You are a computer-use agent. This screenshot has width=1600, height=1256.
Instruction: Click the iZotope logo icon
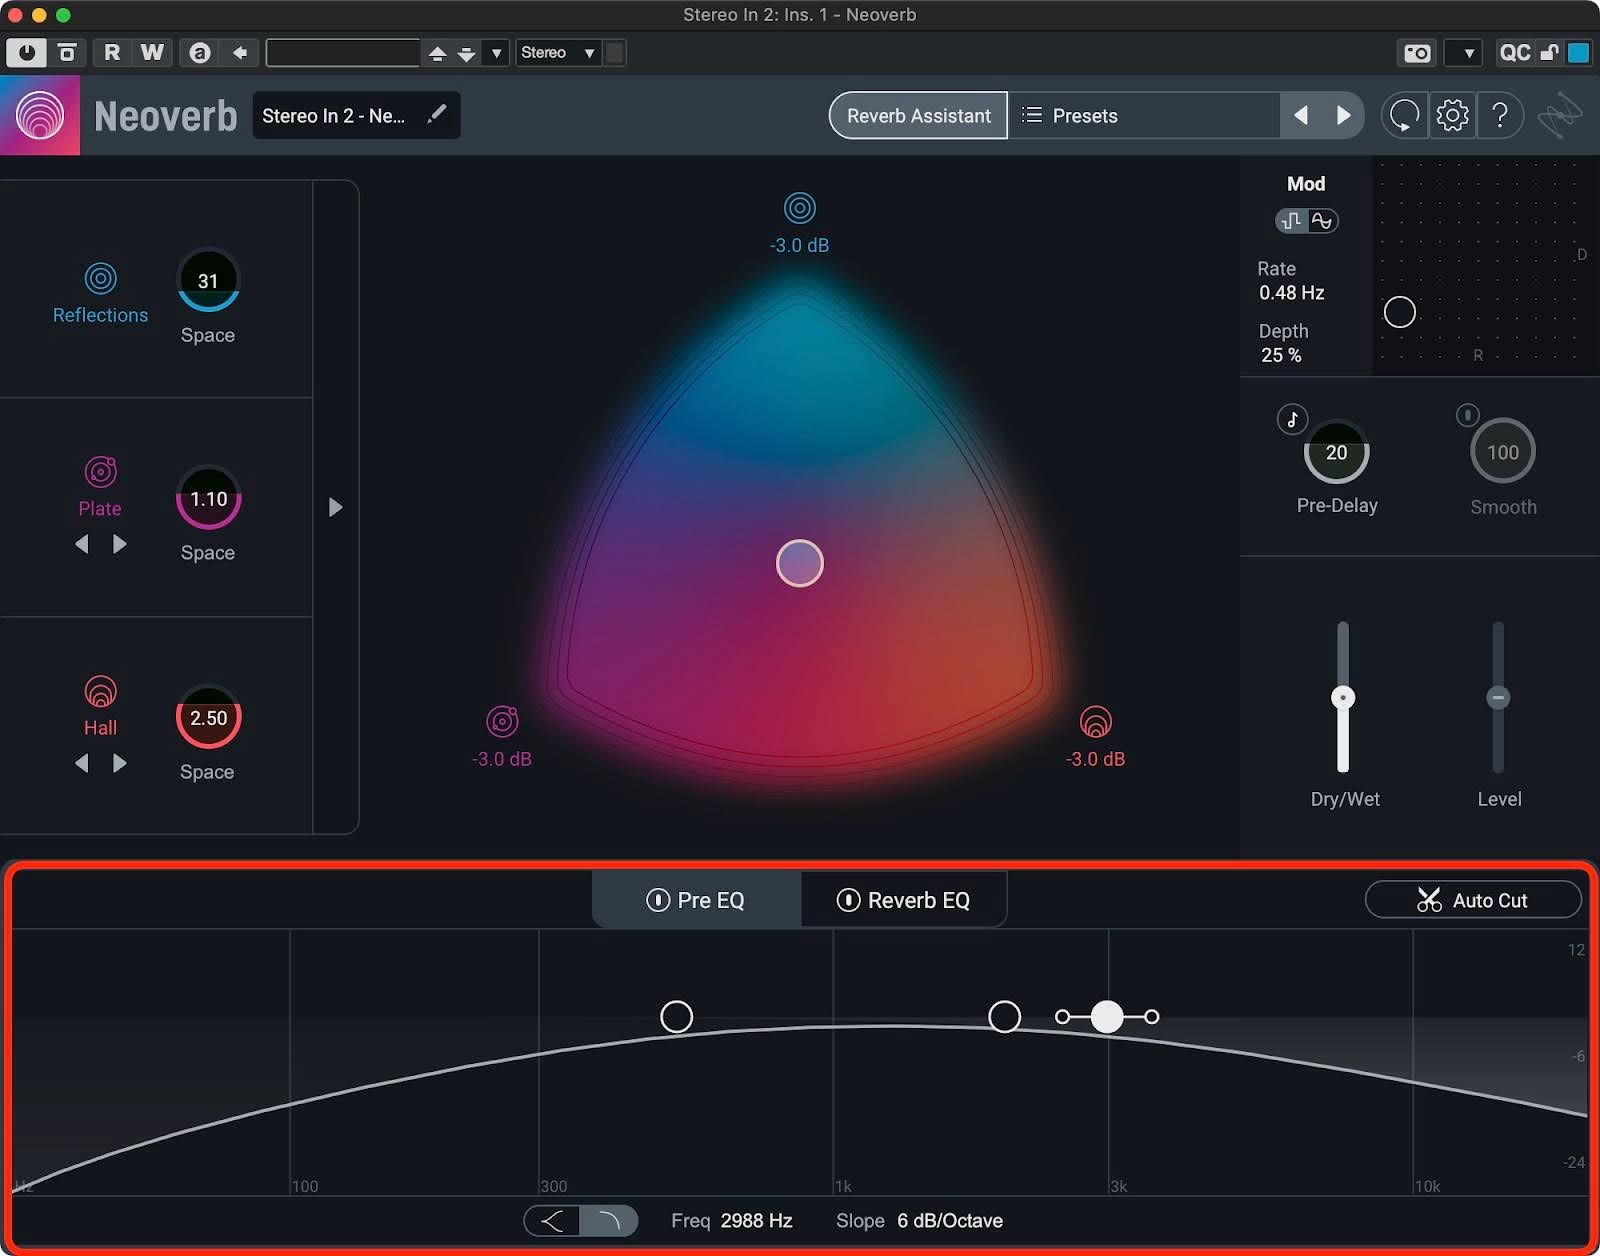(1560, 116)
